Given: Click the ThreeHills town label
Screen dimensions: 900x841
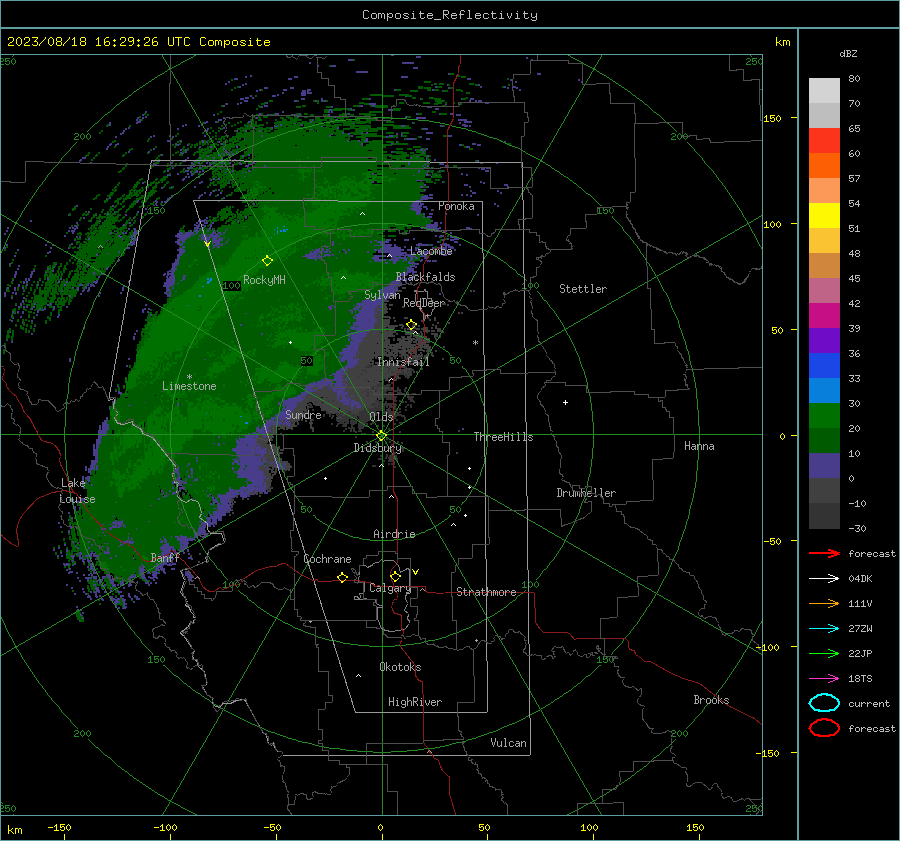Looking at the screenshot, I should [503, 437].
